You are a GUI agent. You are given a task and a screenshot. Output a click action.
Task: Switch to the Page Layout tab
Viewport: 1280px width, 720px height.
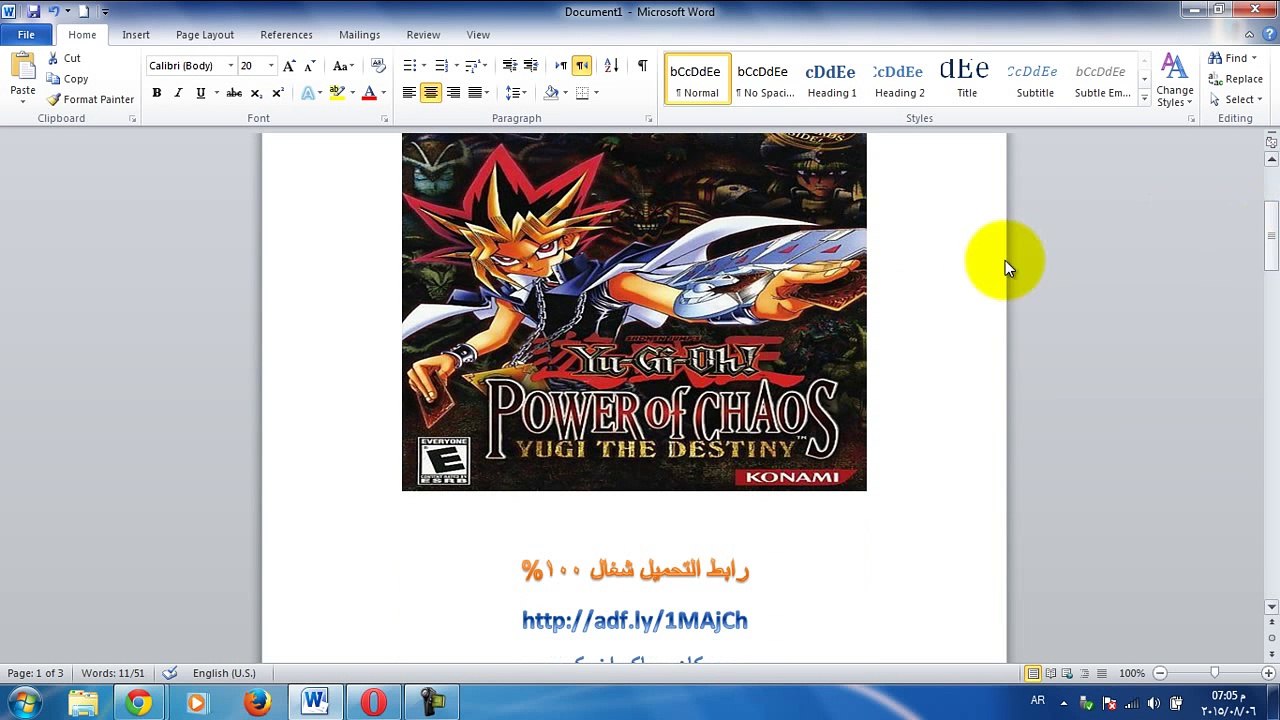(x=205, y=35)
